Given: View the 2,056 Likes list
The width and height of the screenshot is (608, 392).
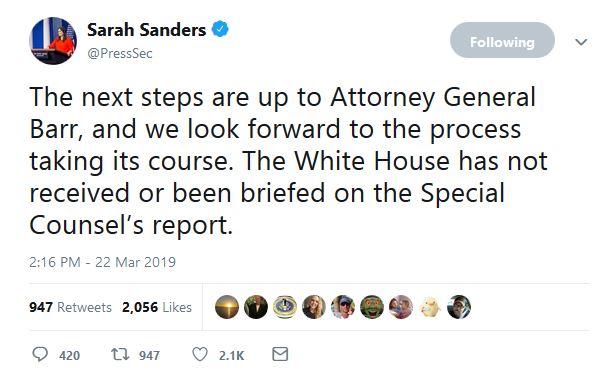Looking at the screenshot, I should [157, 307].
